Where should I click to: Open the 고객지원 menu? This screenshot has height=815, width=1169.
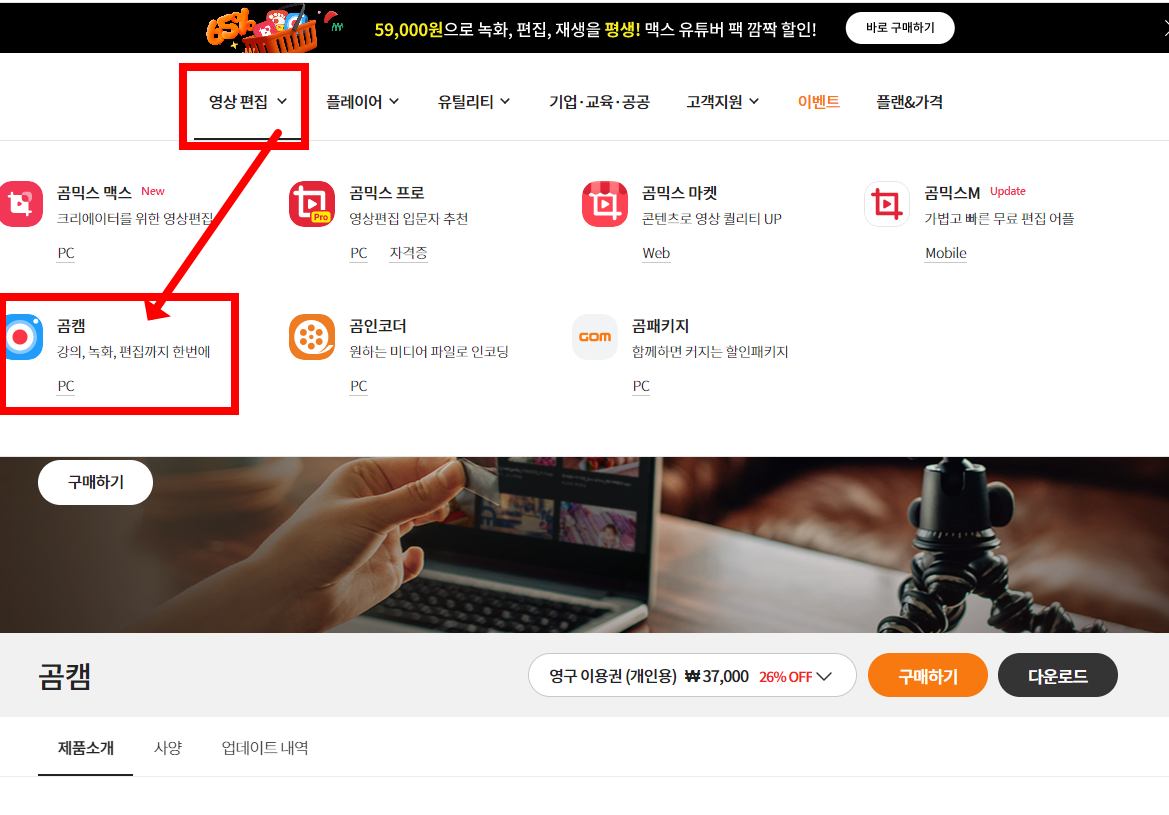(722, 101)
